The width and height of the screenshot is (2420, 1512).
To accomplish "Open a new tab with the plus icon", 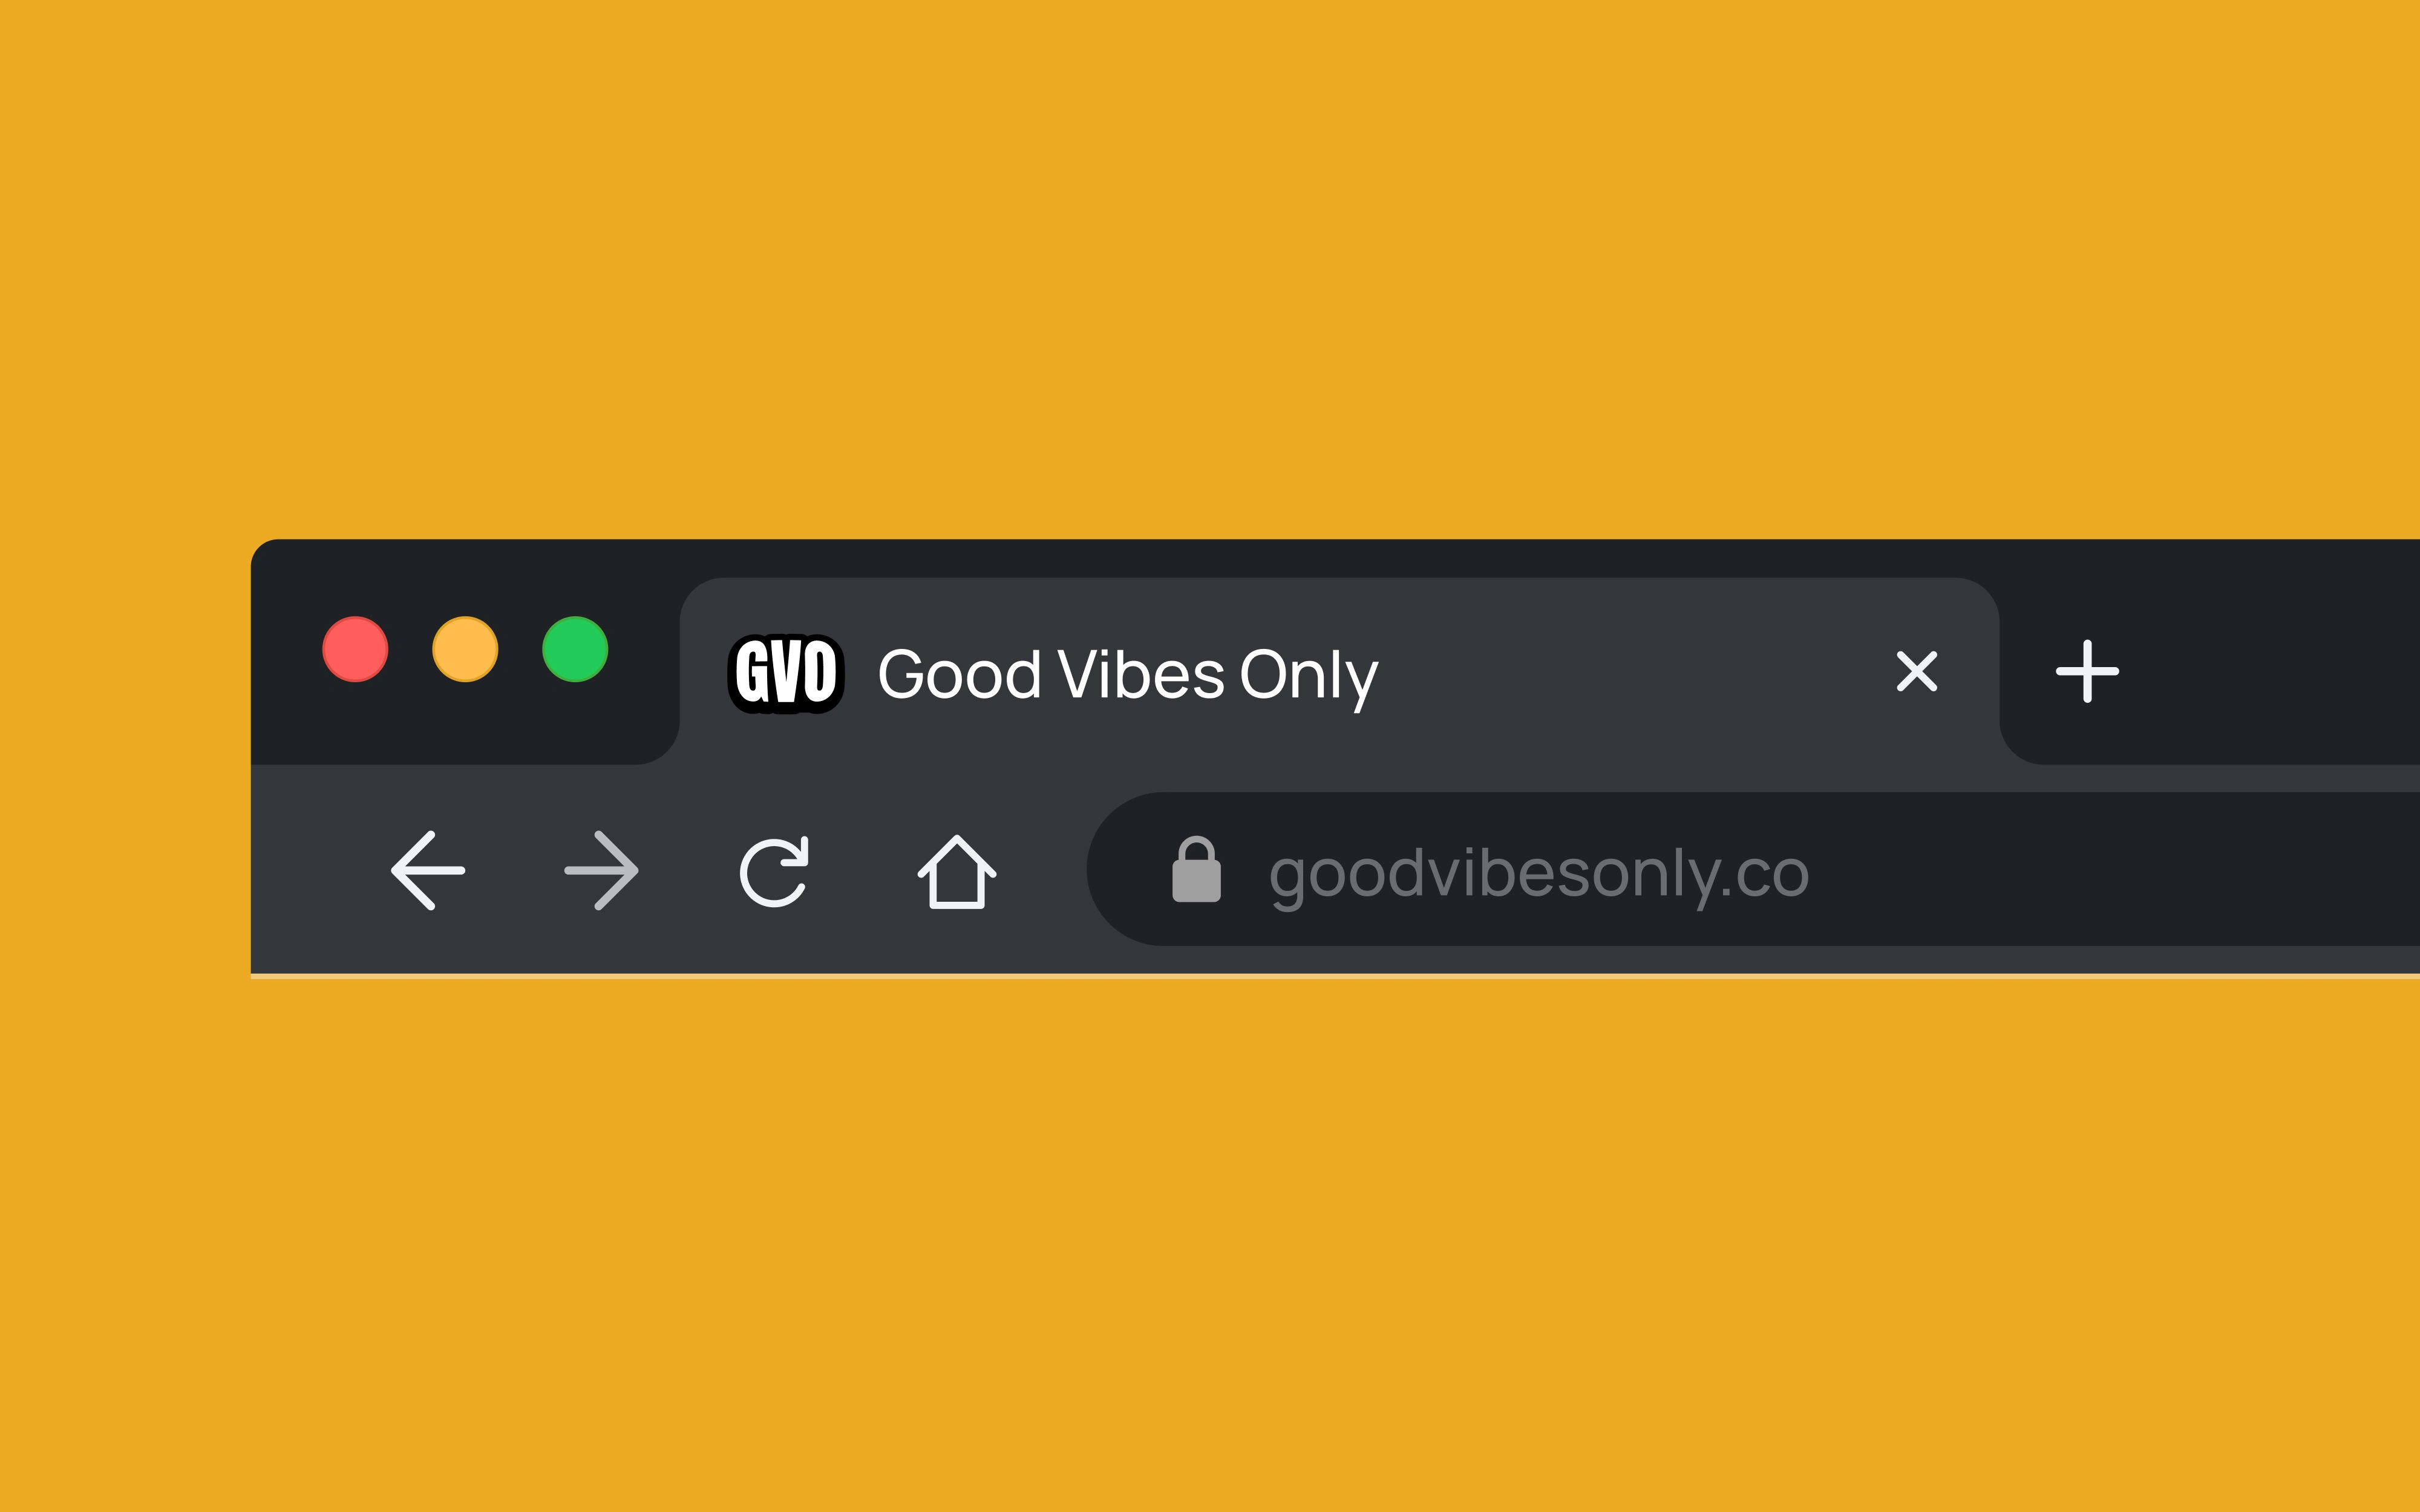I will pos(2087,671).
